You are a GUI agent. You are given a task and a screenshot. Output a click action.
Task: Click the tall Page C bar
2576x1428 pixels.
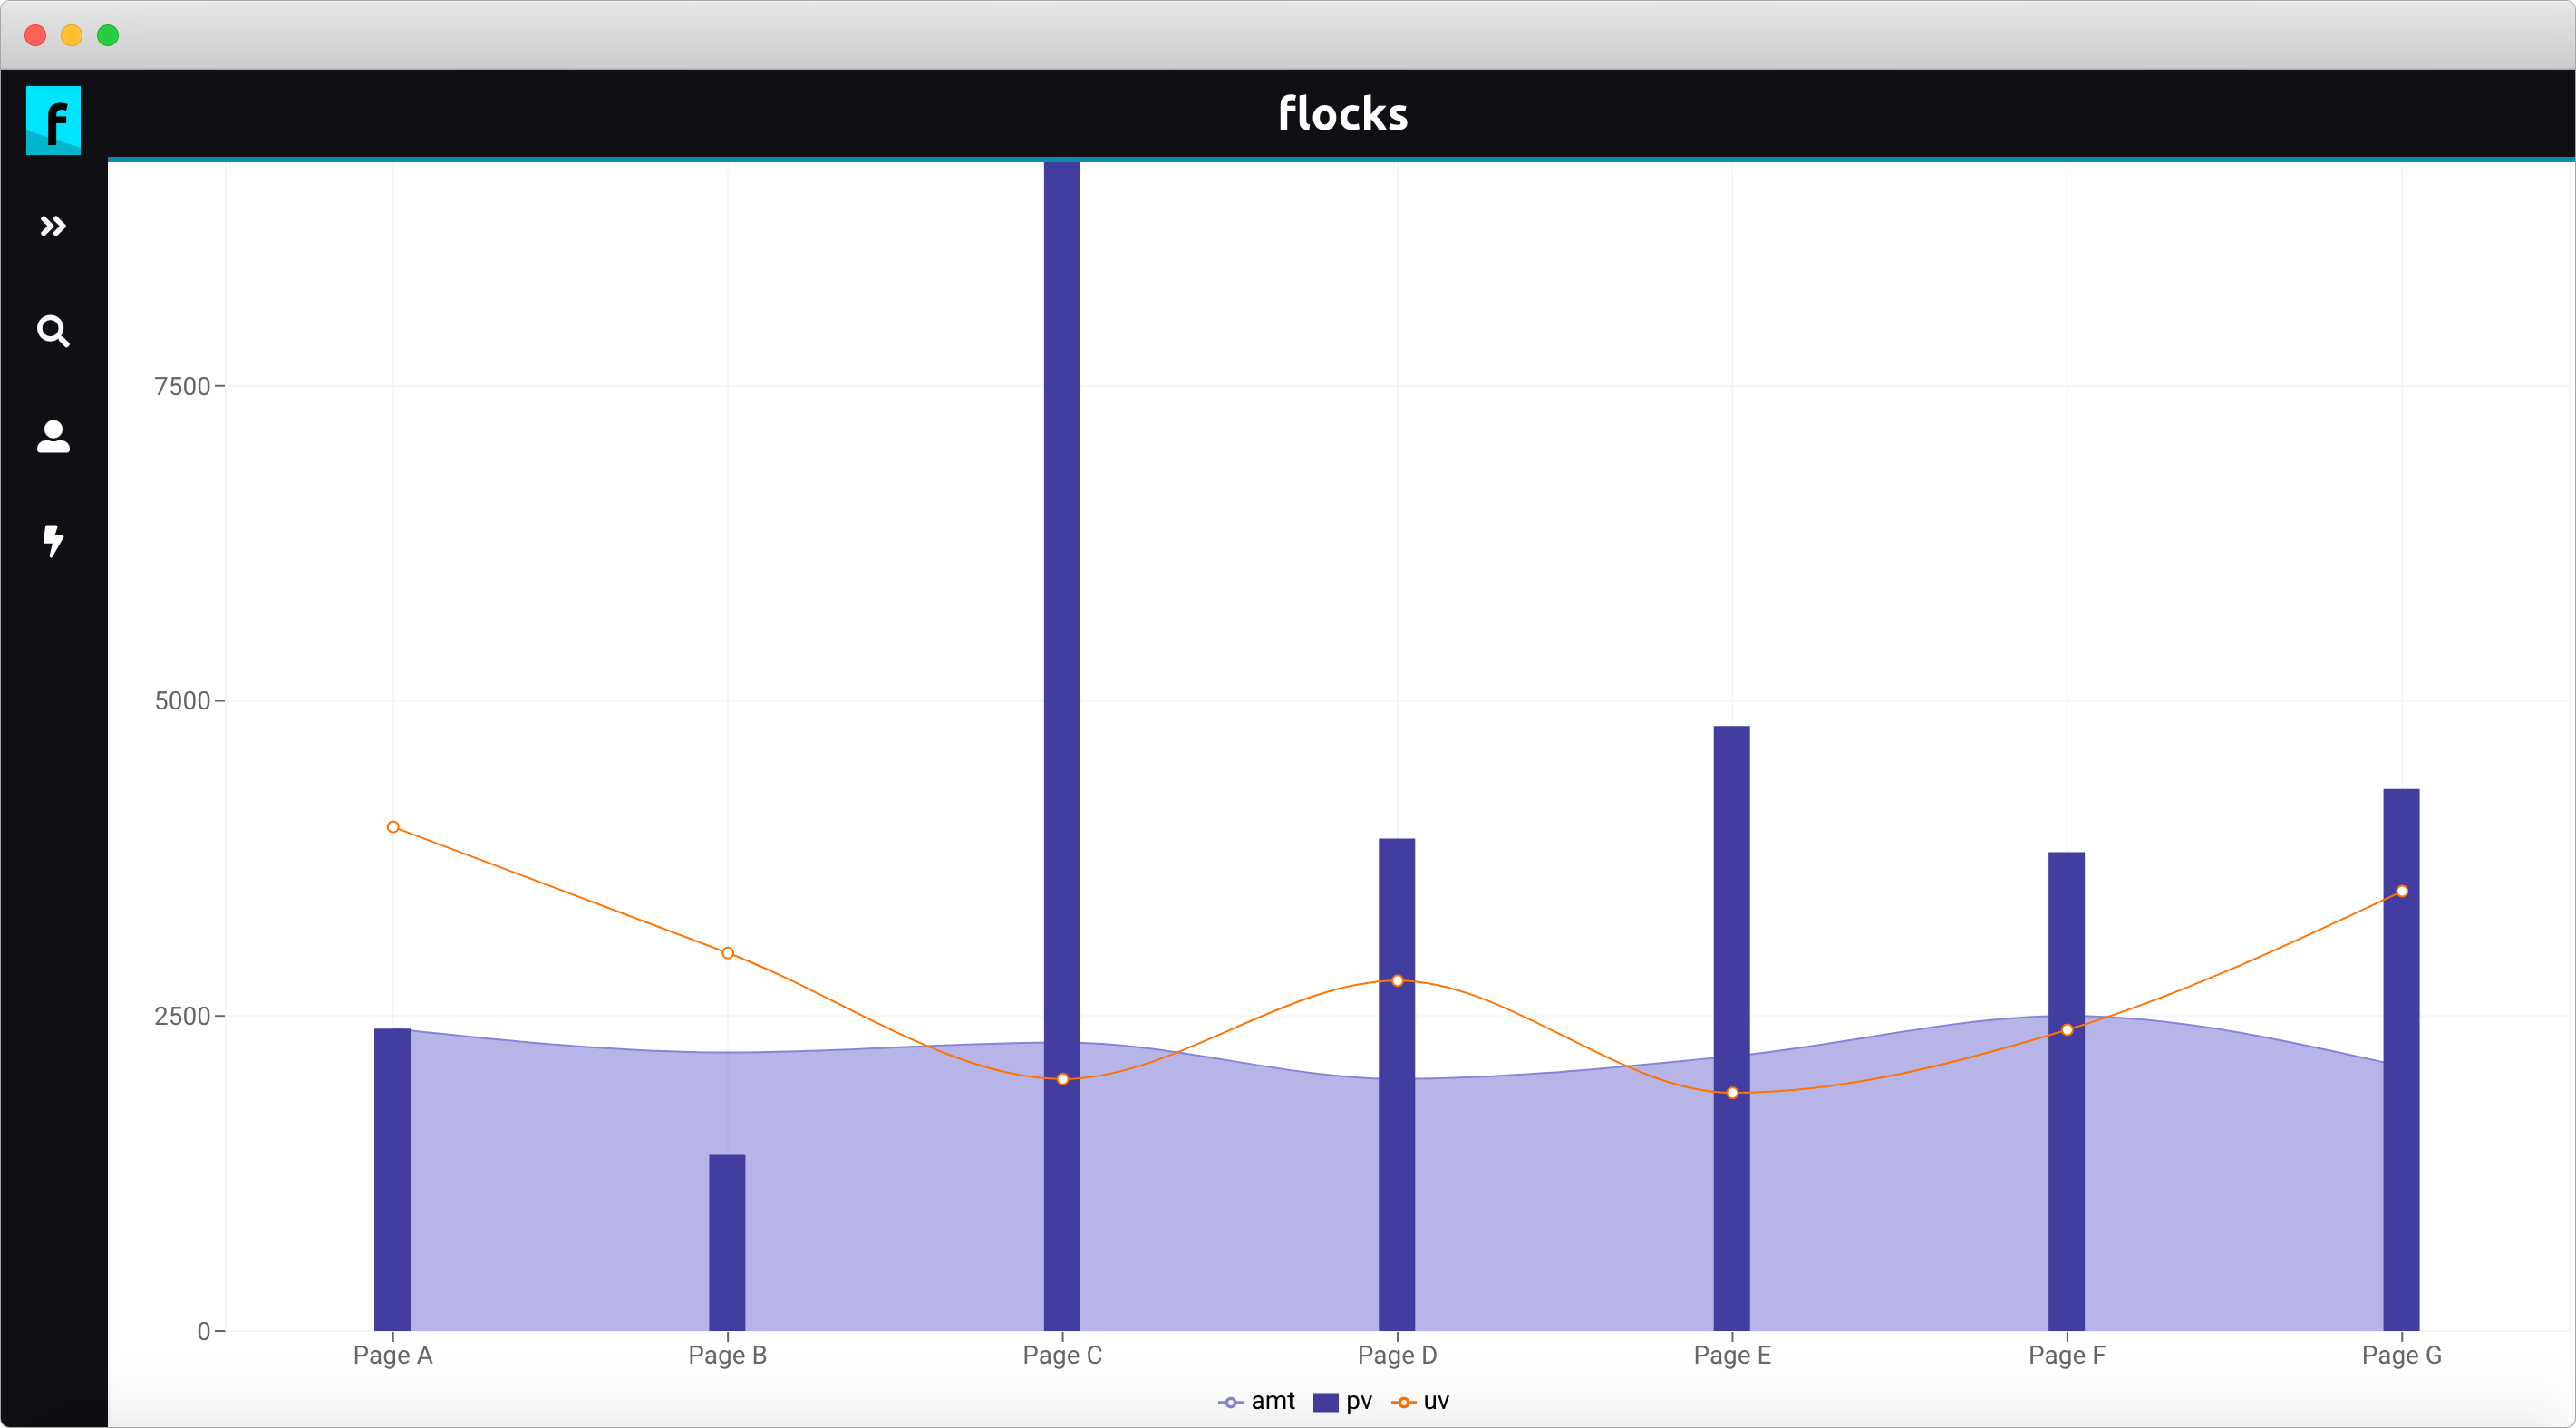(1062, 600)
